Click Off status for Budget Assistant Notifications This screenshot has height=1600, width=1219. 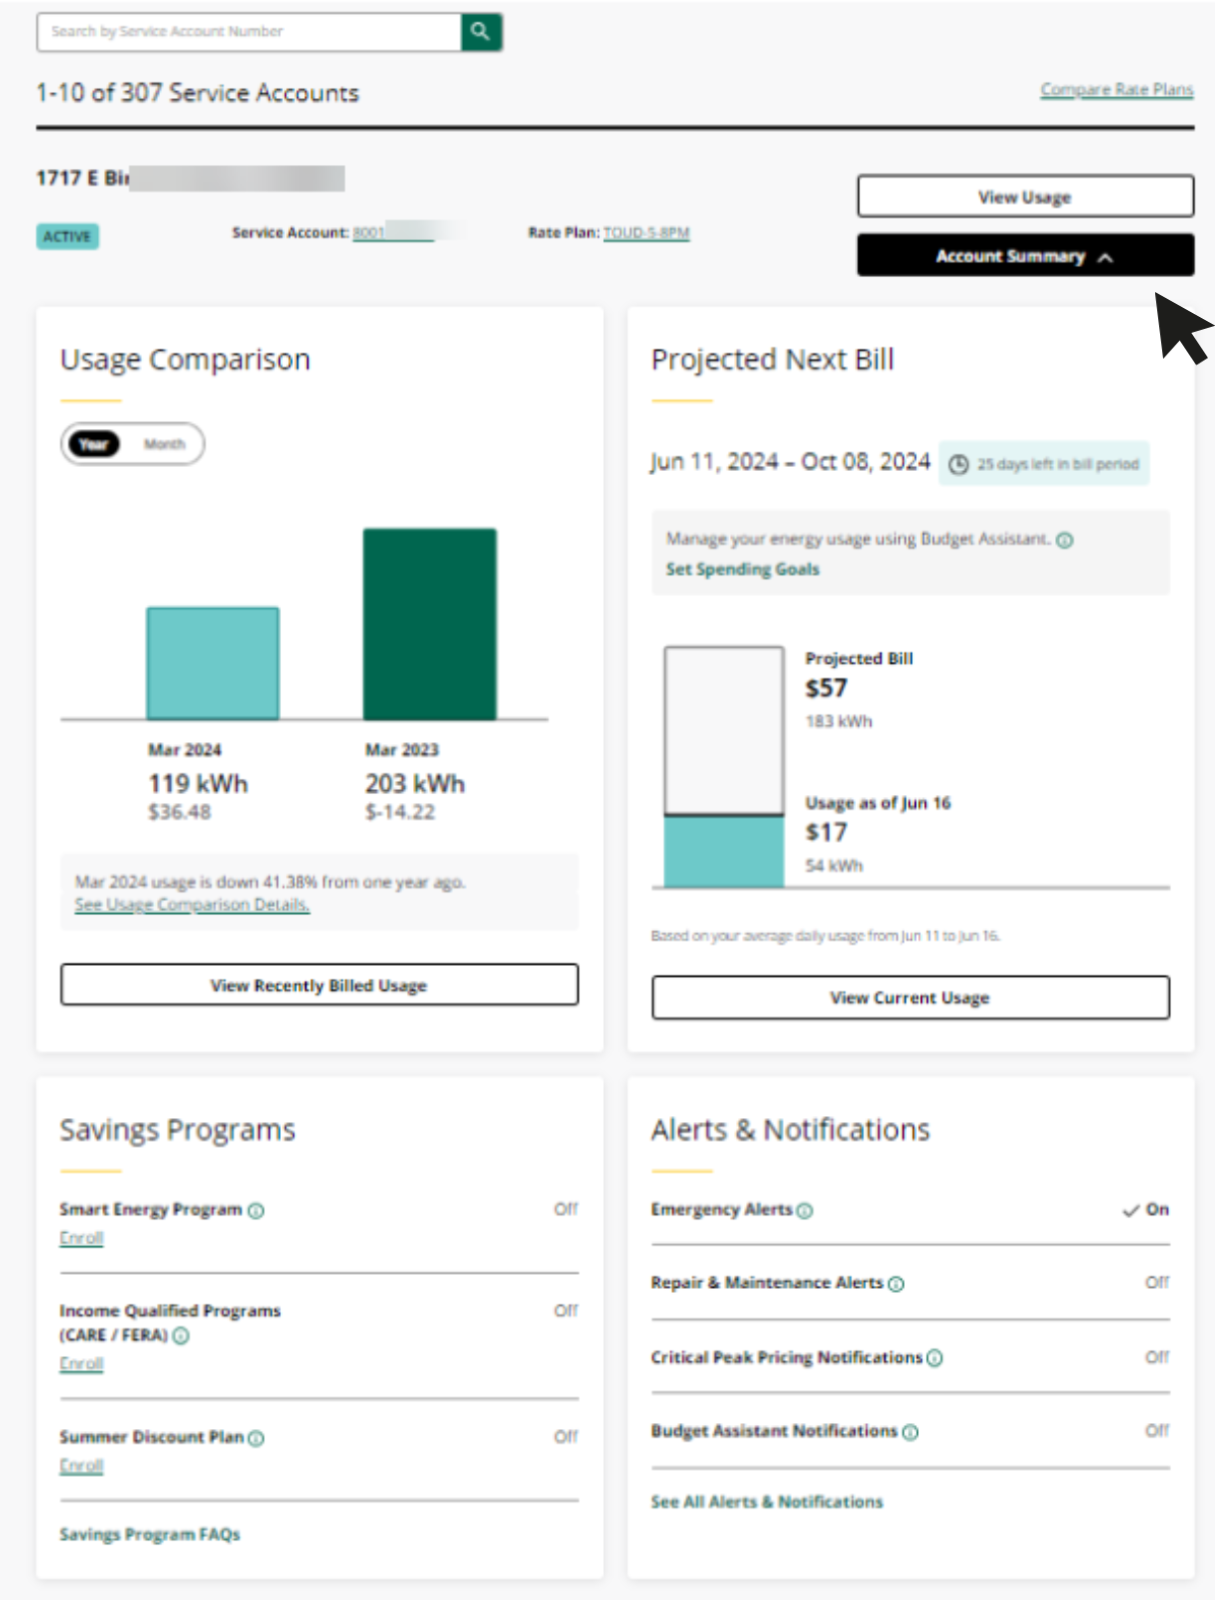pyautogui.click(x=1157, y=1431)
